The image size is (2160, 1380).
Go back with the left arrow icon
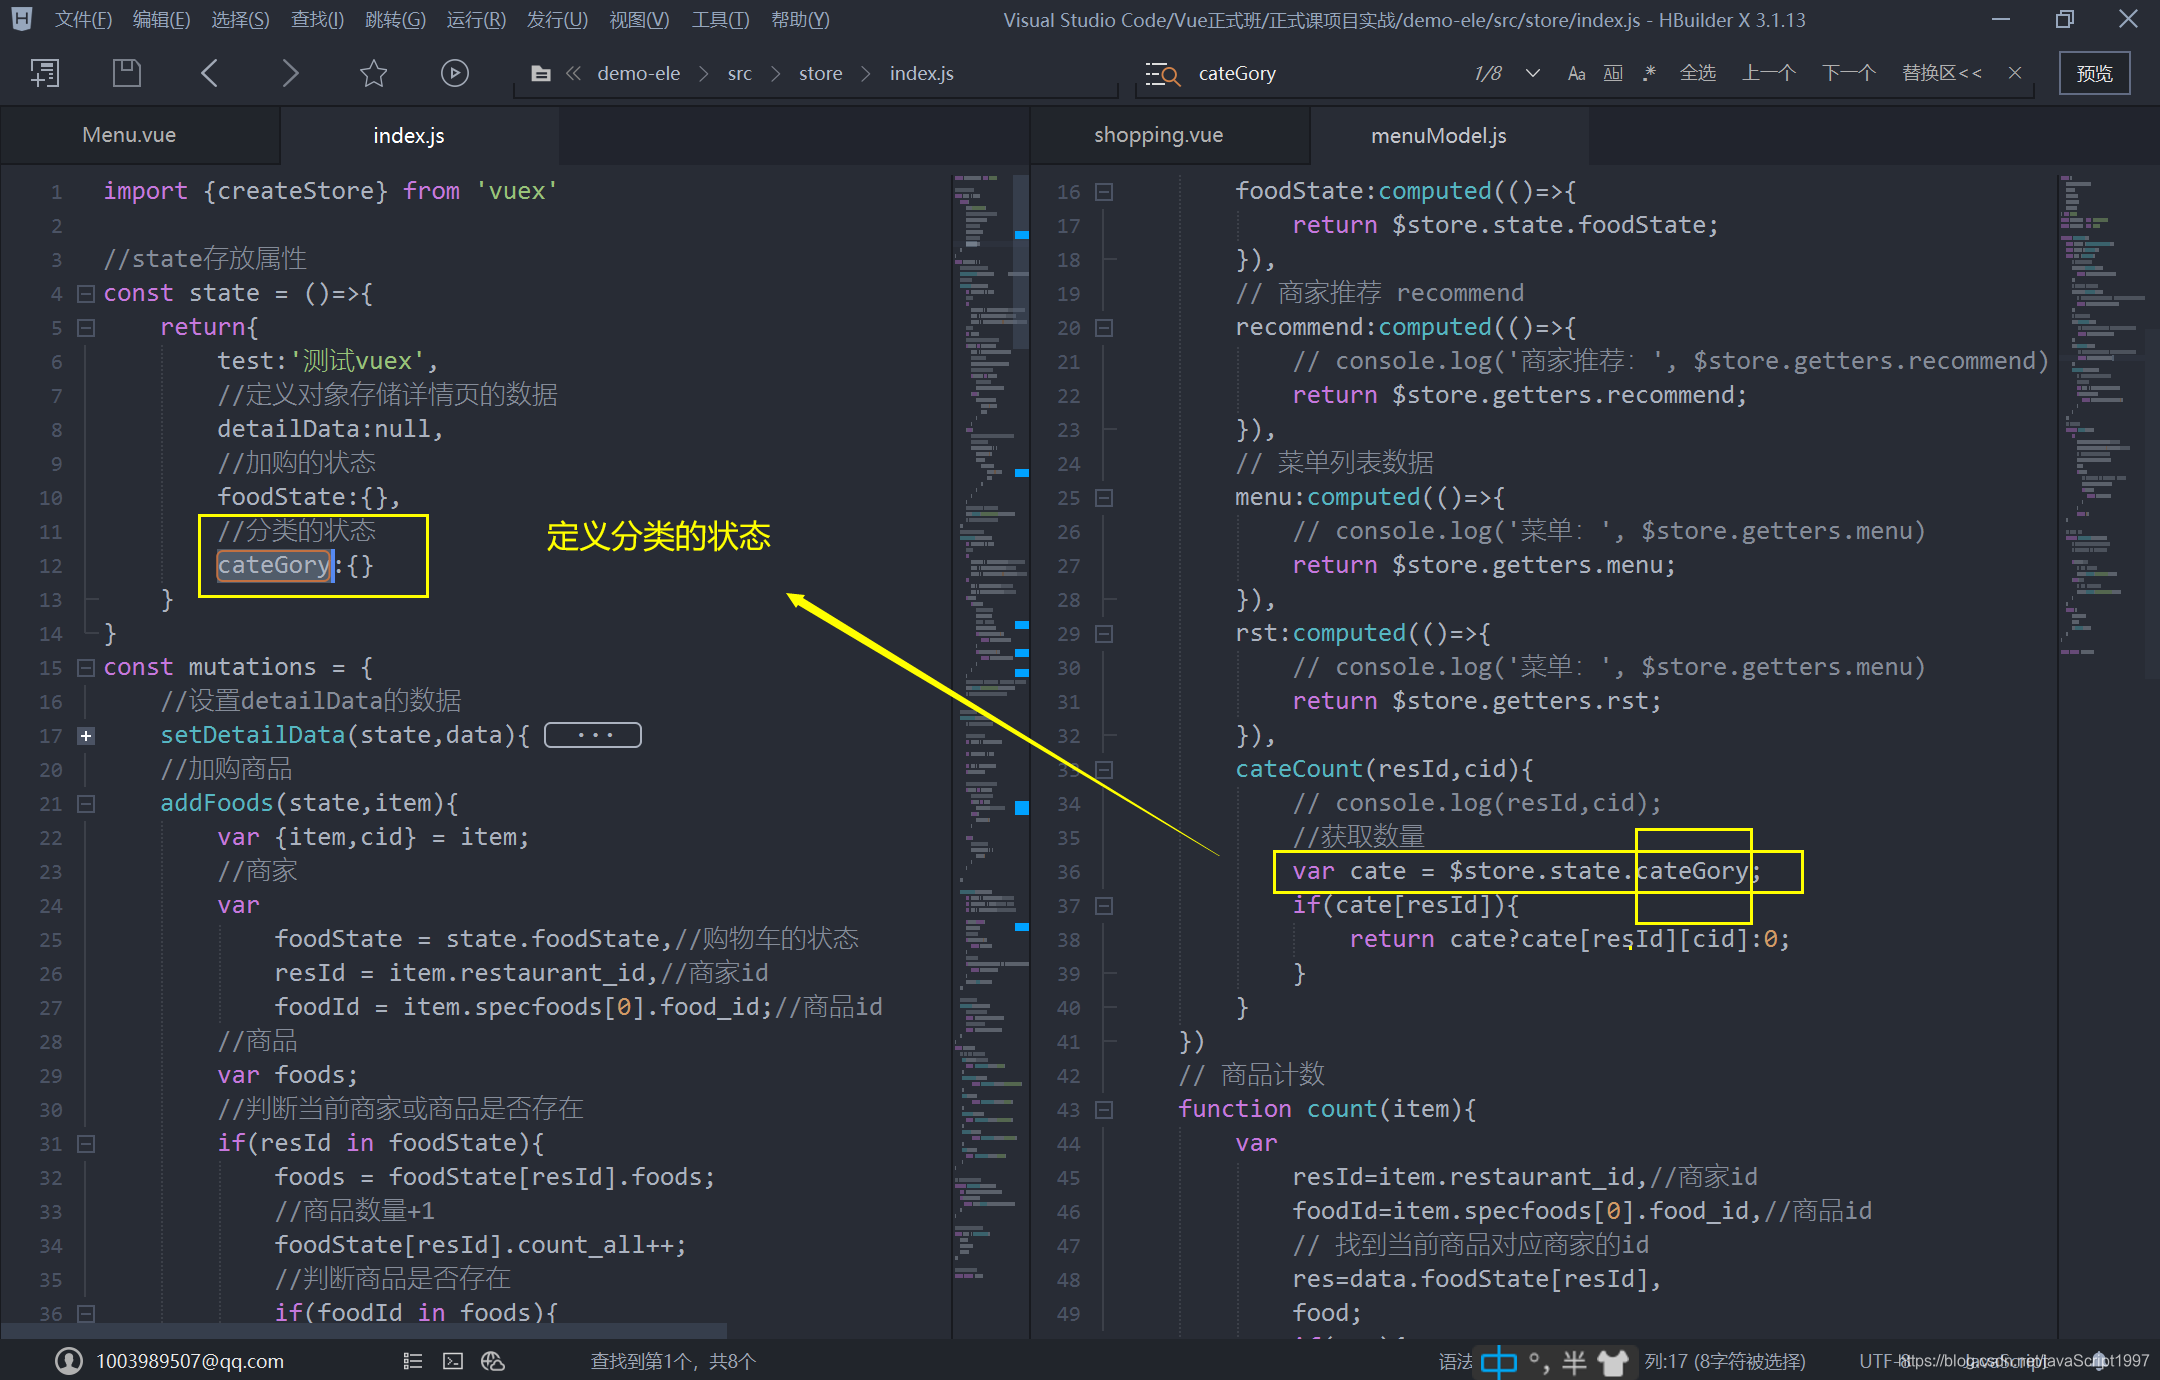pos(209,73)
